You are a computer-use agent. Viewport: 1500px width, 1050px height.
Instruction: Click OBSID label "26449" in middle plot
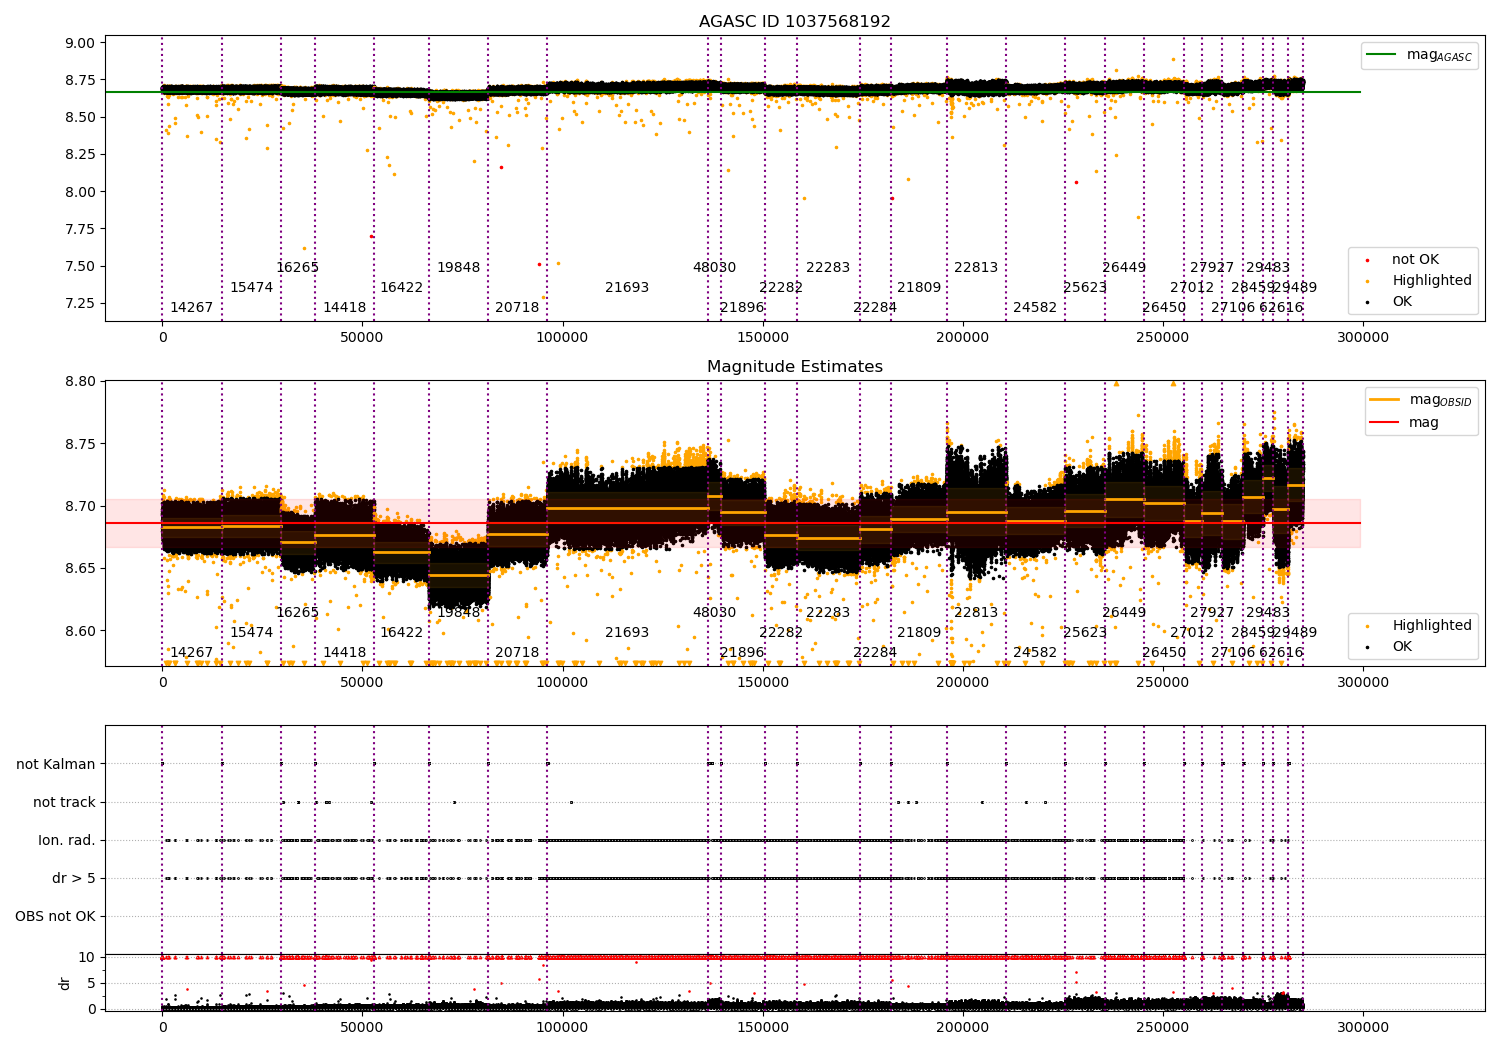[x=1124, y=613]
